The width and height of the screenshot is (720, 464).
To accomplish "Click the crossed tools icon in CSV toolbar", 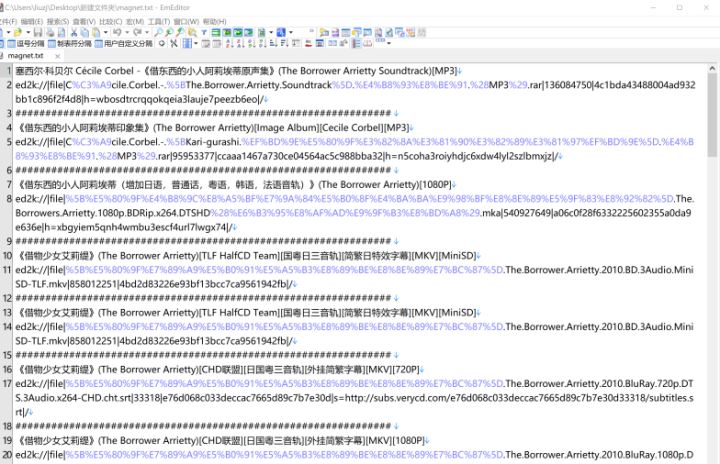I will [x=174, y=43].
